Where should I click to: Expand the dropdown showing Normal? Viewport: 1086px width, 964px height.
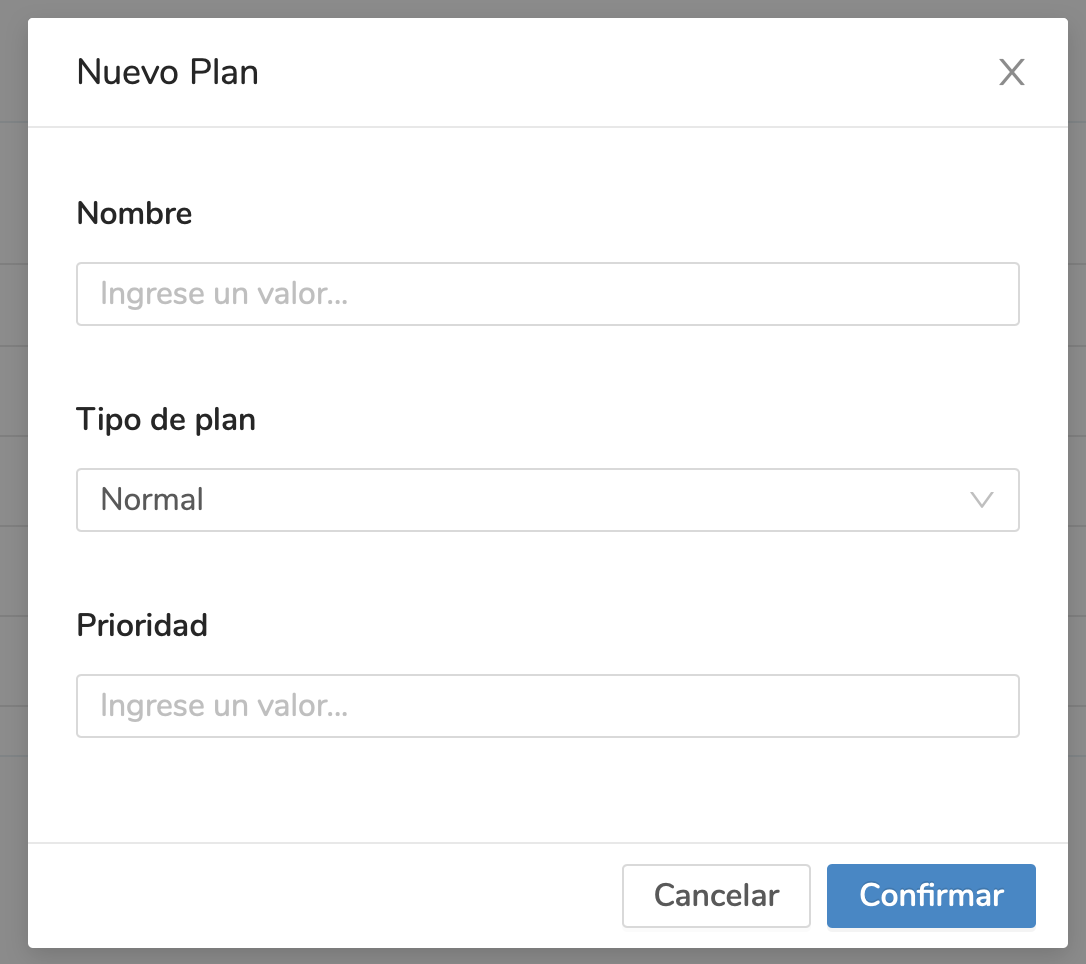548,500
